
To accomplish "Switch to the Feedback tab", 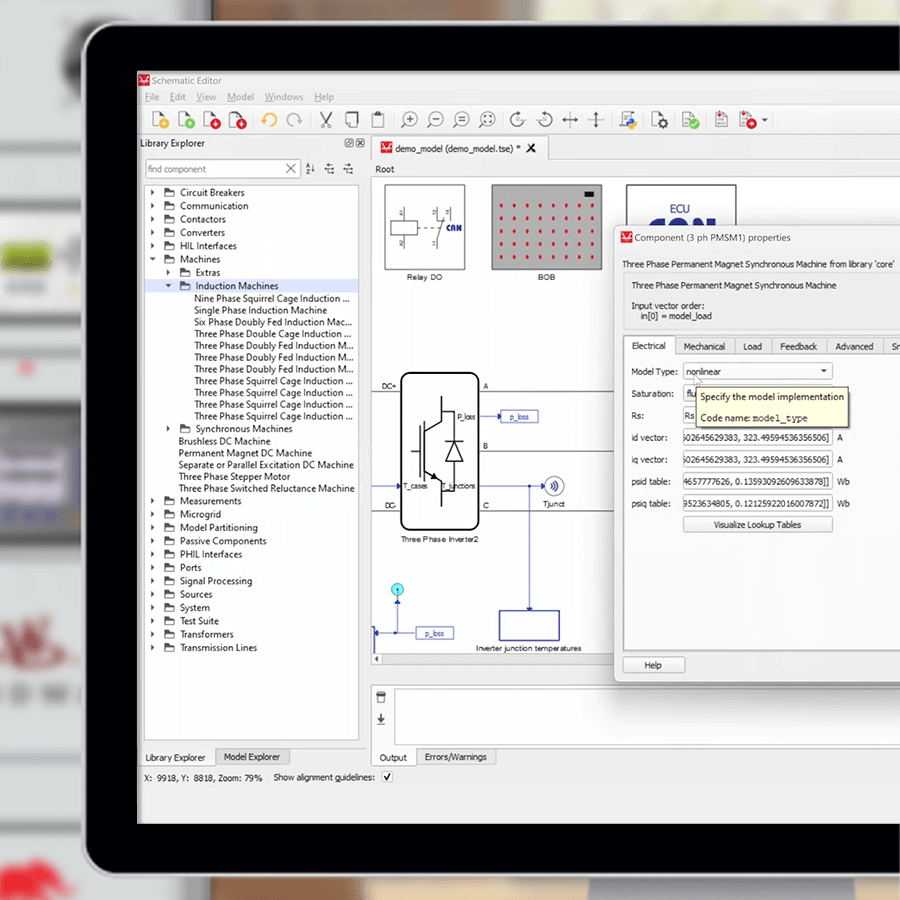I will tap(798, 346).
